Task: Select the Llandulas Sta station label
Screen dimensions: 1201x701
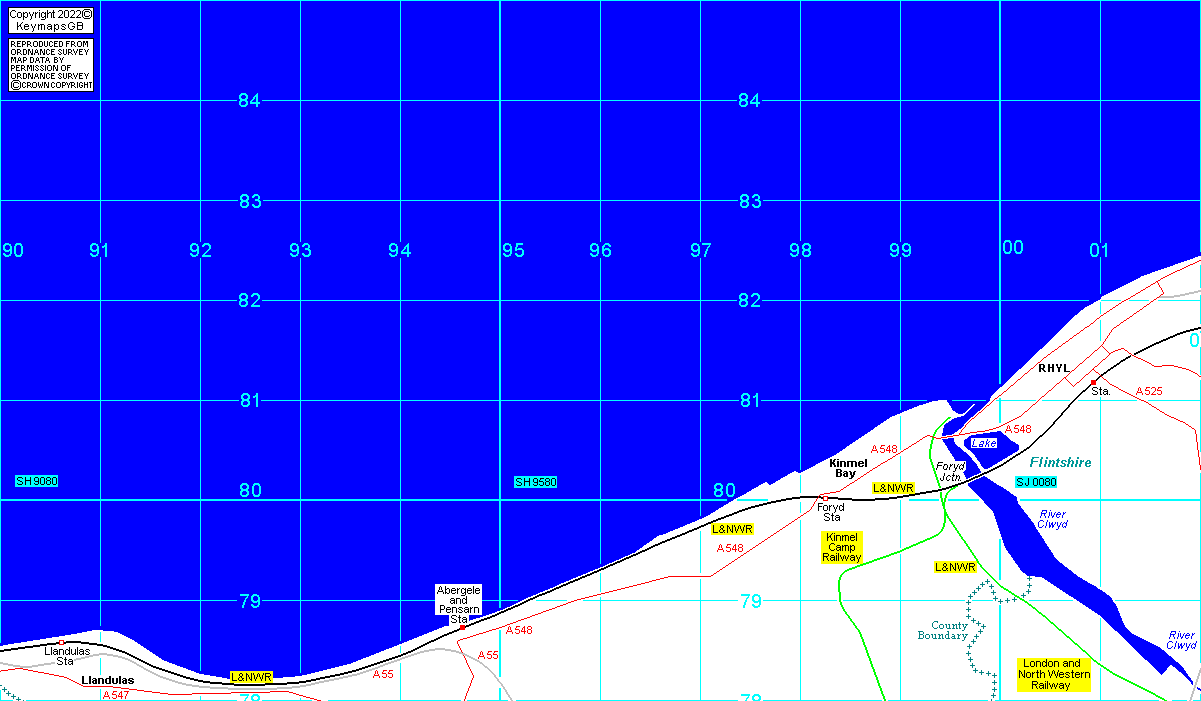Action: (65, 656)
